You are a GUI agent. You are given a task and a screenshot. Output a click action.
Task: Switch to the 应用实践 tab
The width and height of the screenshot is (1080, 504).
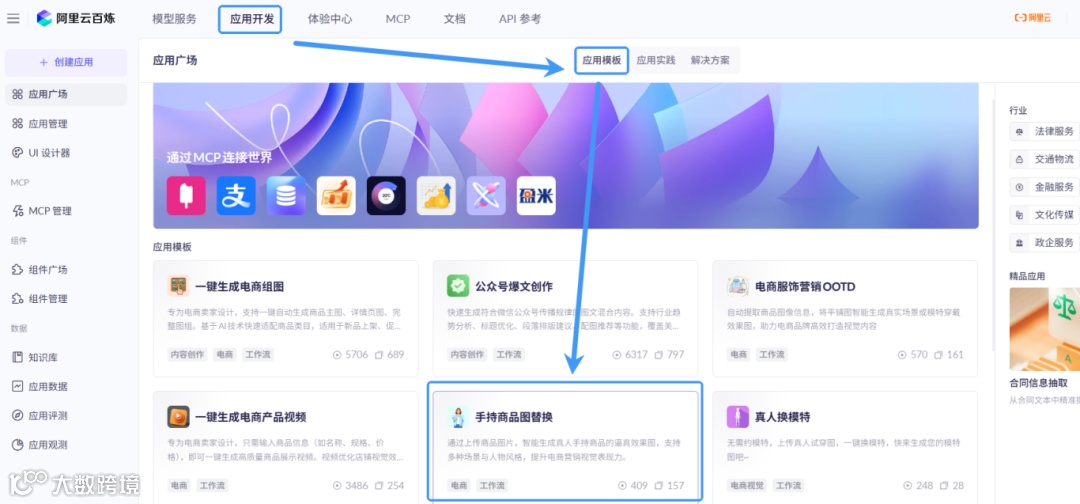pos(656,60)
